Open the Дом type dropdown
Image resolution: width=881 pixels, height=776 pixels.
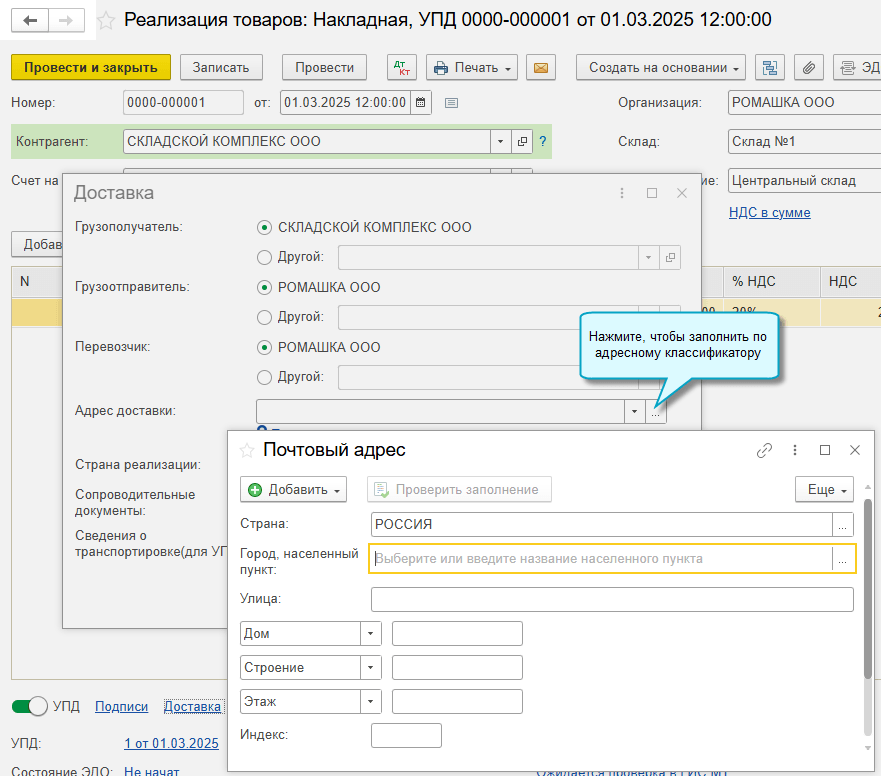point(371,634)
